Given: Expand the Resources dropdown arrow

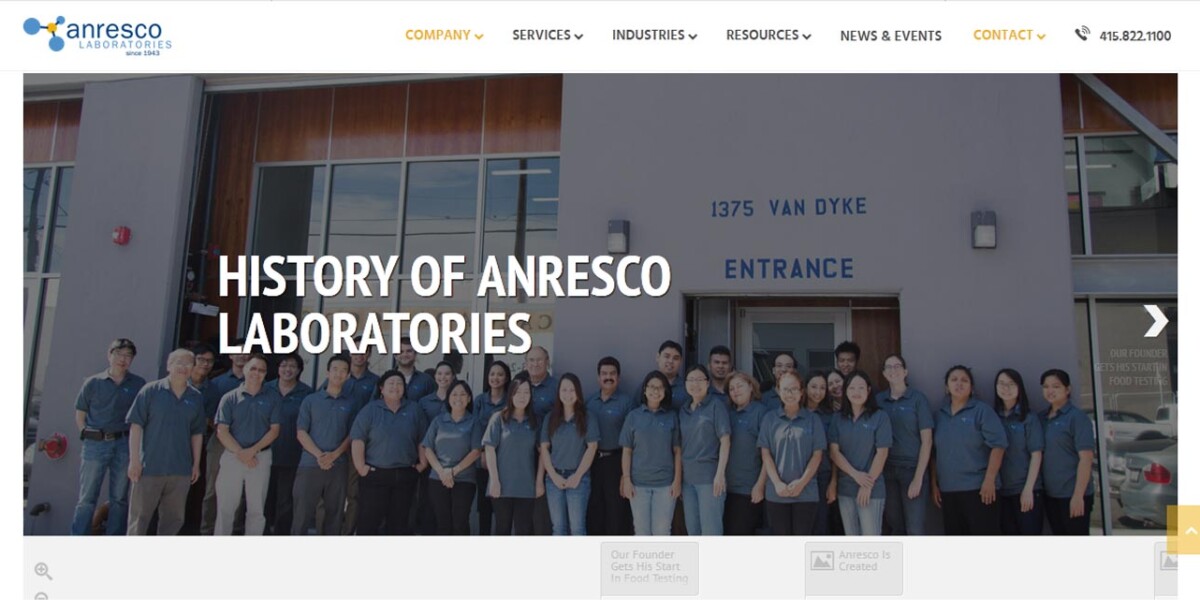Looking at the screenshot, I should (806, 36).
